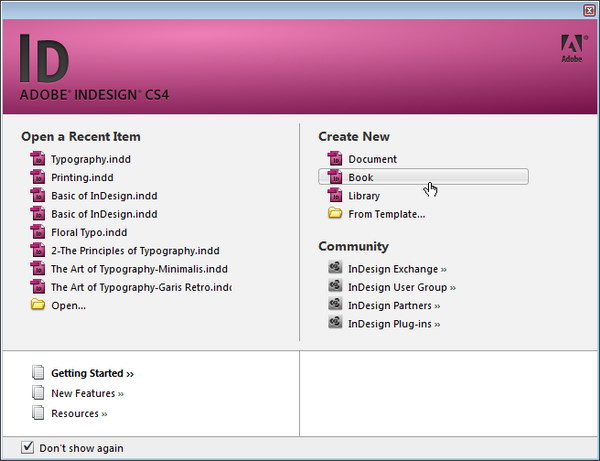Create a new Document
The width and height of the screenshot is (600, 461).
click(372, 159)
